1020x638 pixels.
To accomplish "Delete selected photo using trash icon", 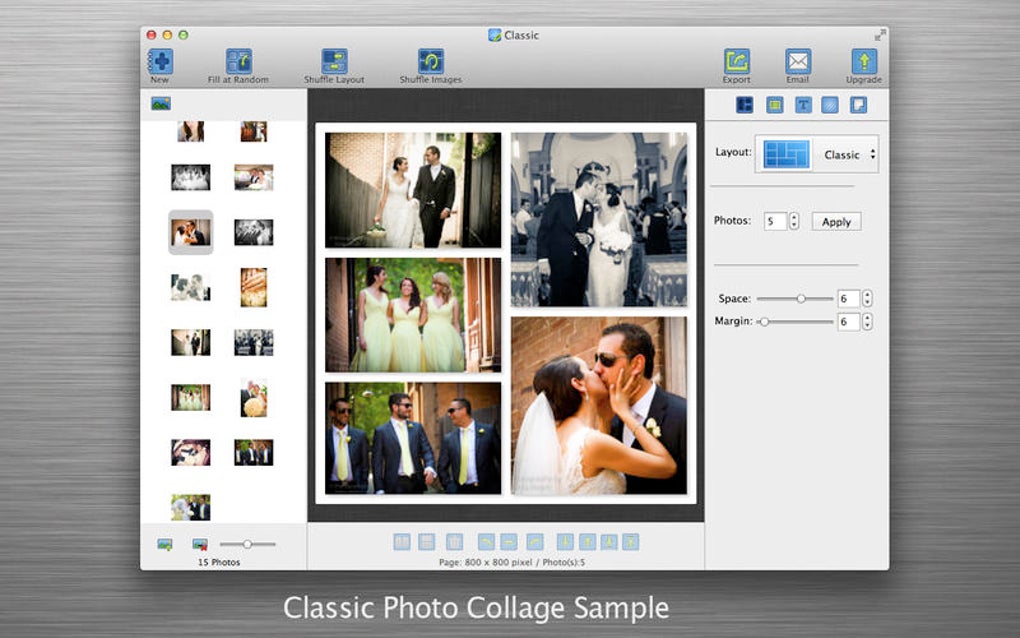I will pos(454,541).
